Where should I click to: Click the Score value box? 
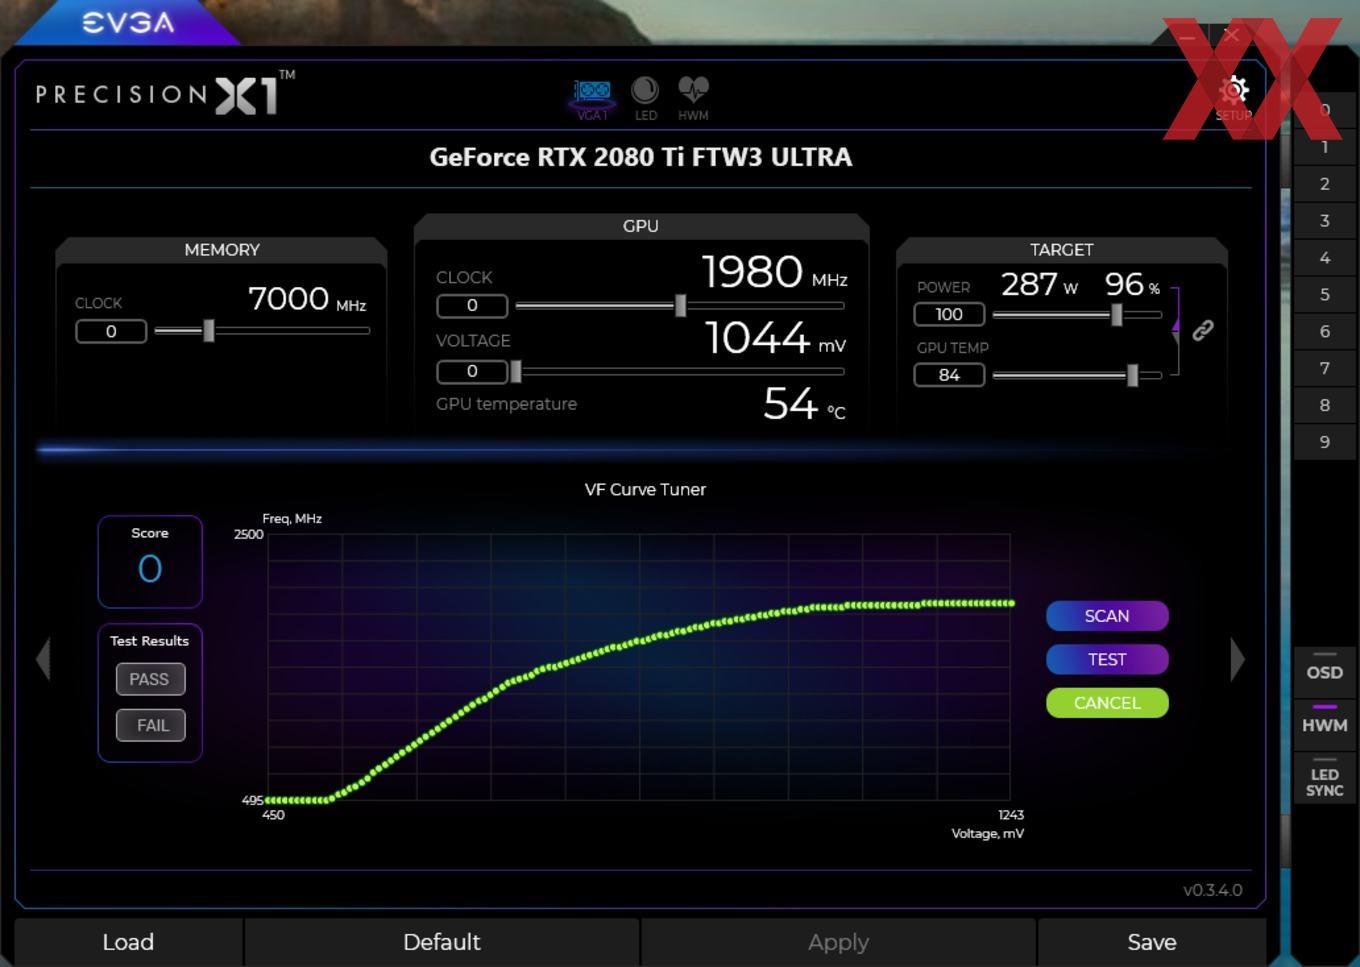tap(150, 561)
